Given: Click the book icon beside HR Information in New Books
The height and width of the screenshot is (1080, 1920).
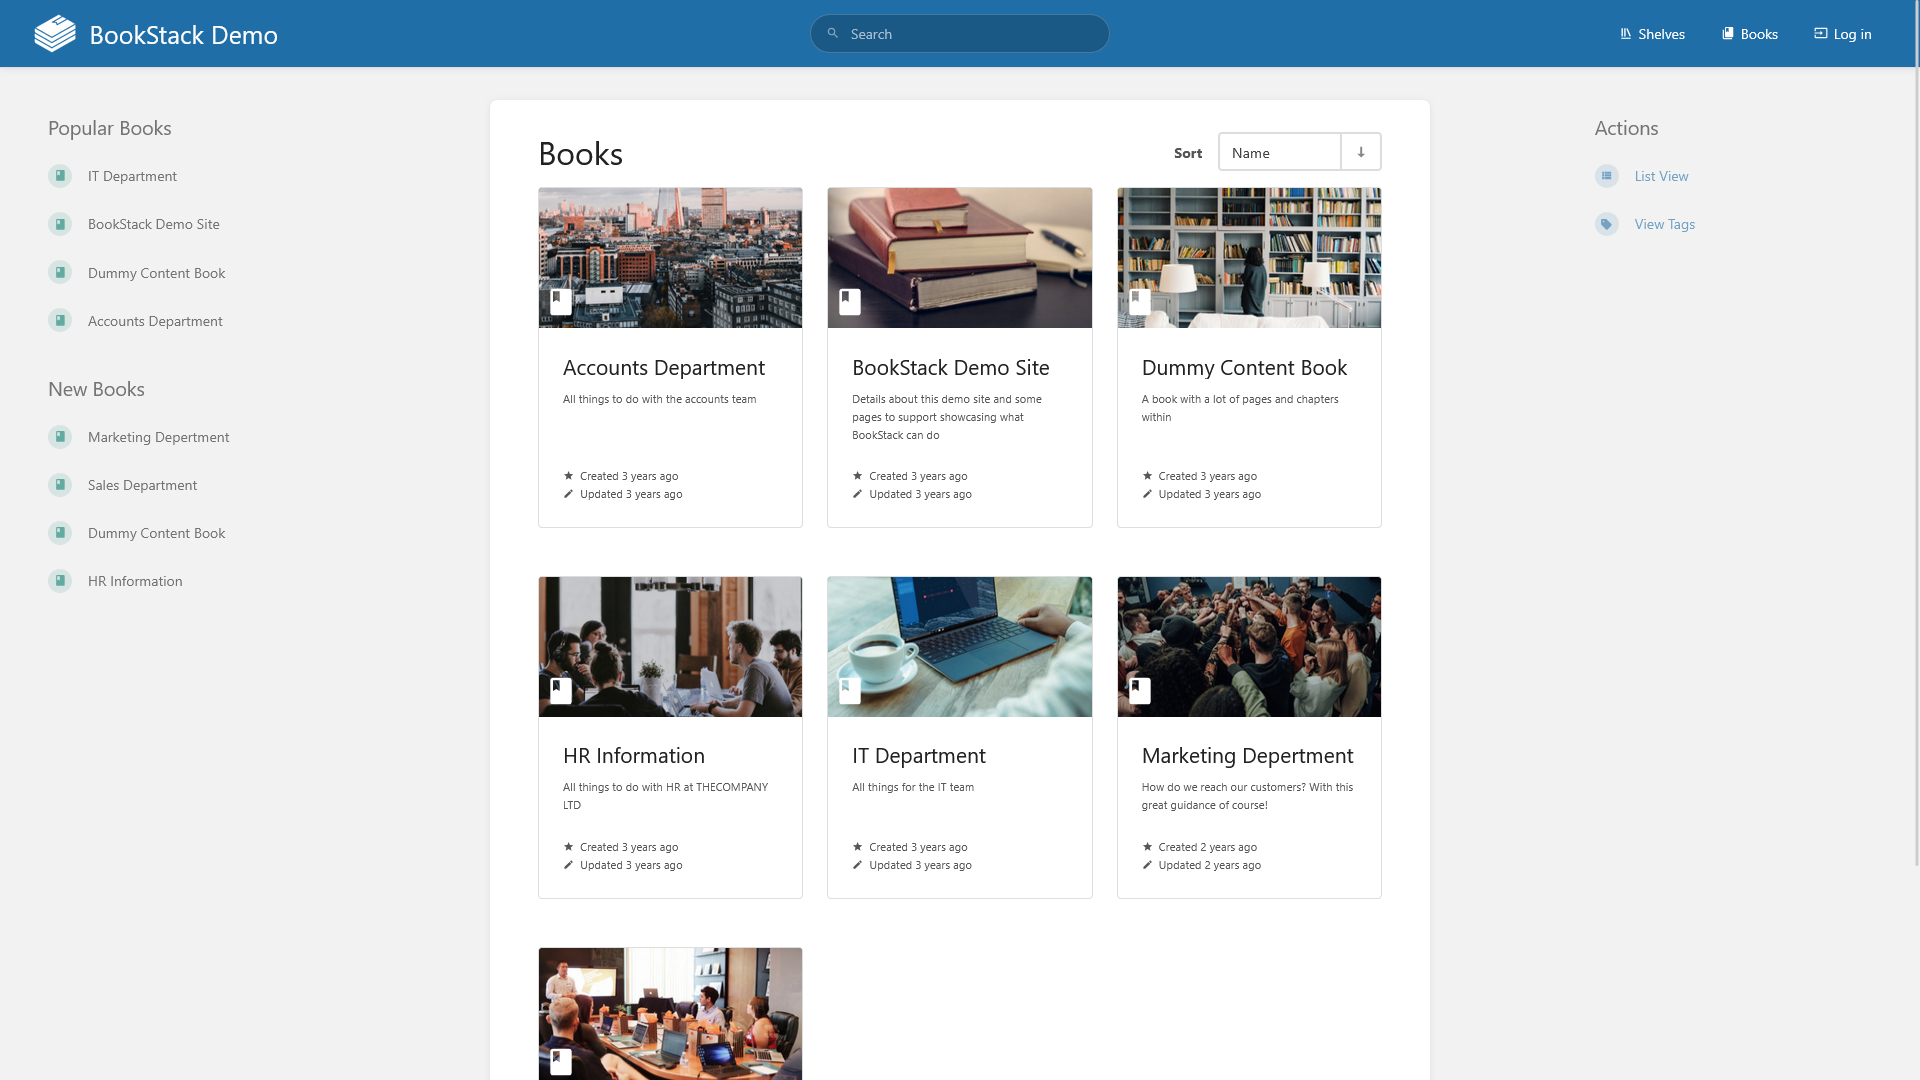Looking at the screenshot, I should (x=60, y=581).
